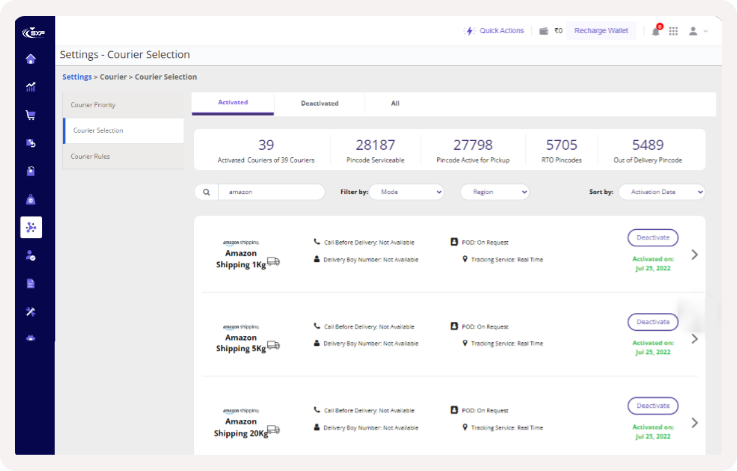Click the 28187 Pincode Serviceable stat
The image size is (737, 471).
pyautogui.click(x=375, y=150)
